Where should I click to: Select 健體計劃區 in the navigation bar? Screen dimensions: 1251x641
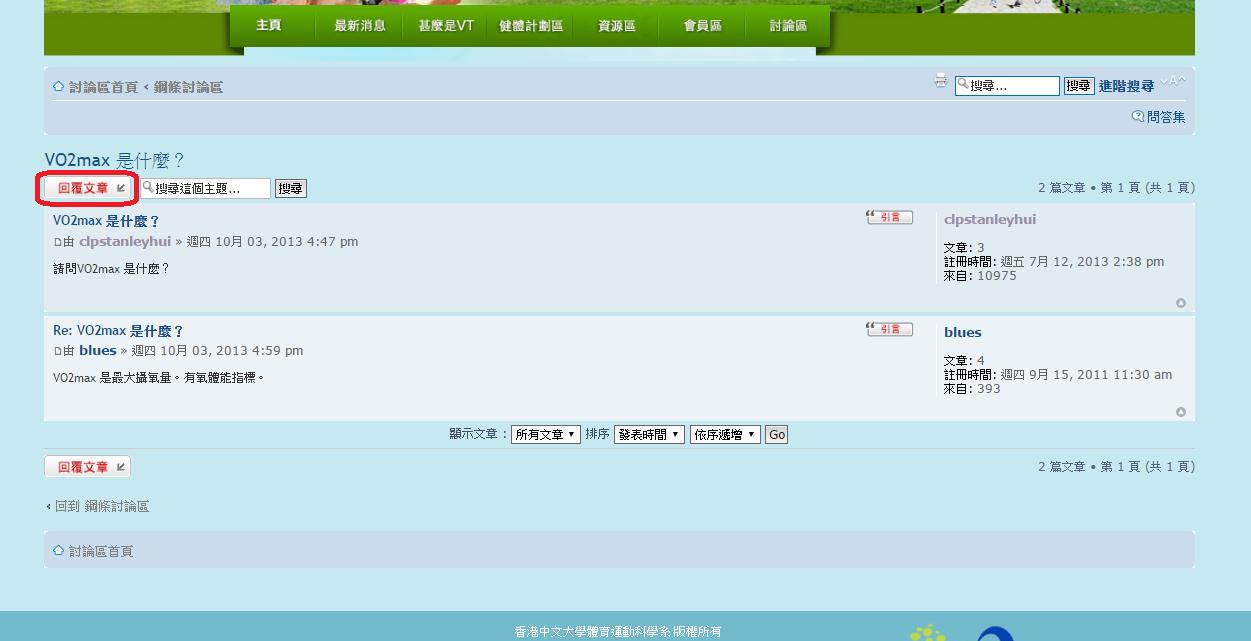point(531,26)
